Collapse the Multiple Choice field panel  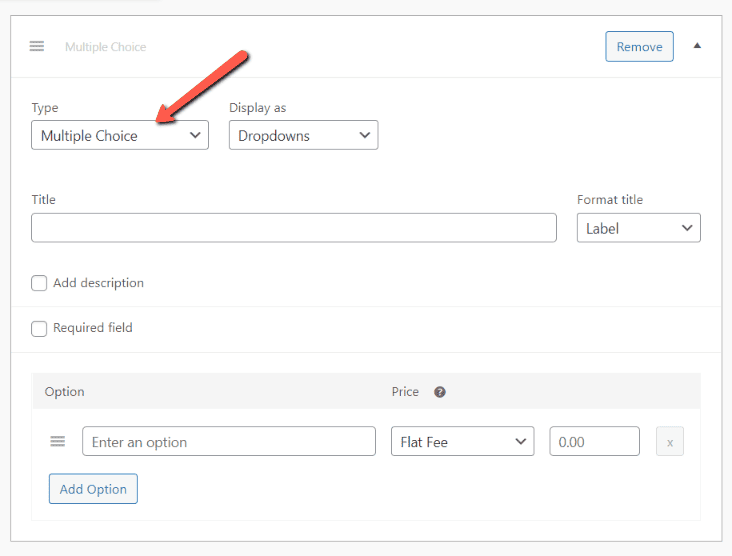click(x=697, y=46)
